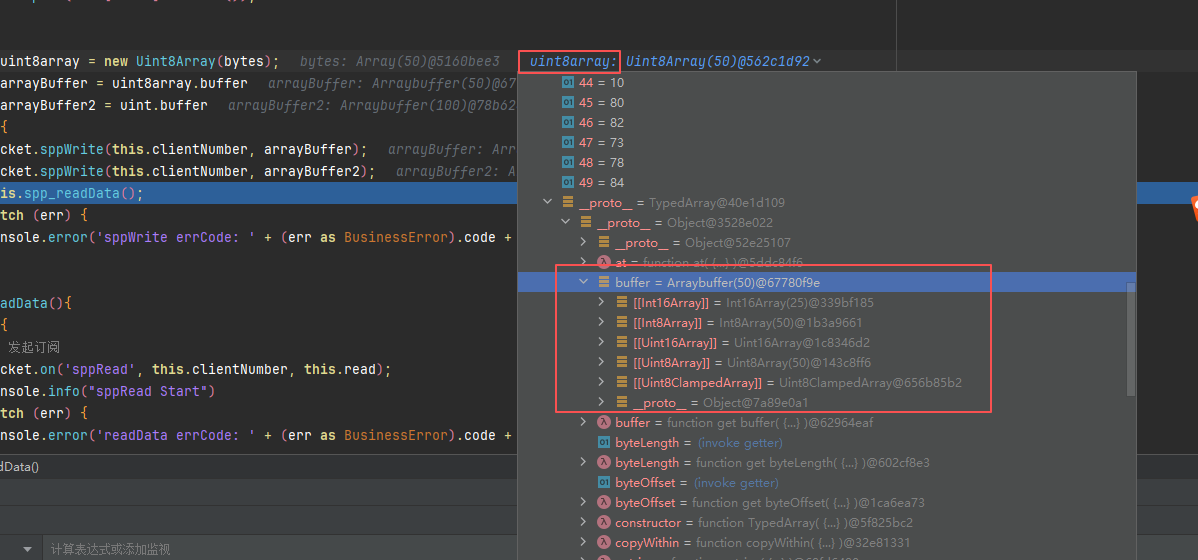Click the object icon of the [[Int8Array]] entry

pos(622,323)
